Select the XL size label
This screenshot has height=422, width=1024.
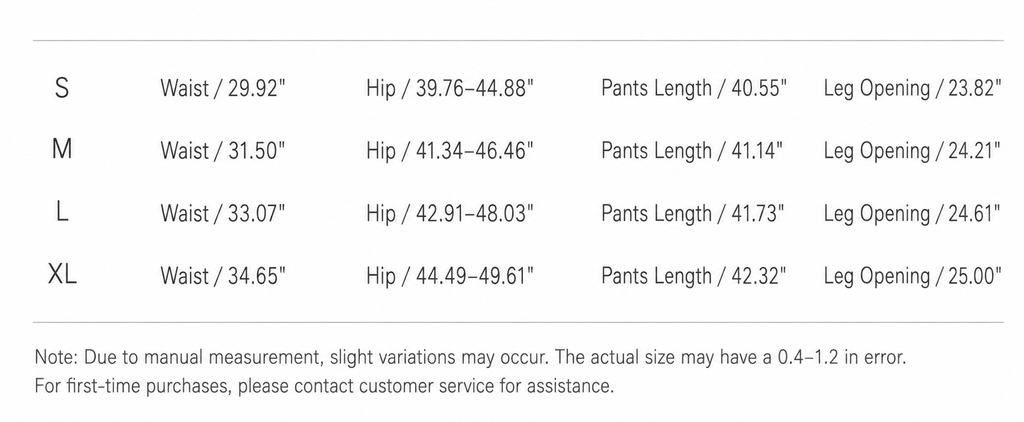(62, 275)
